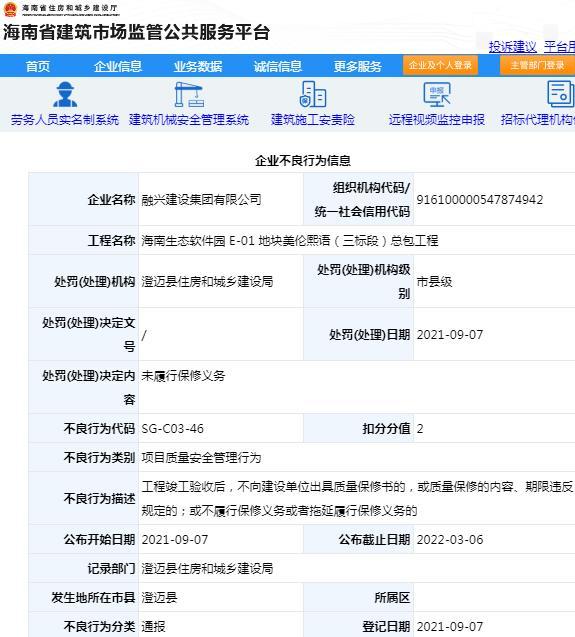Select 澄迈县 in 发生地所在市县 row
Viewport: 575px width, 637px height.
pos(159,598)
